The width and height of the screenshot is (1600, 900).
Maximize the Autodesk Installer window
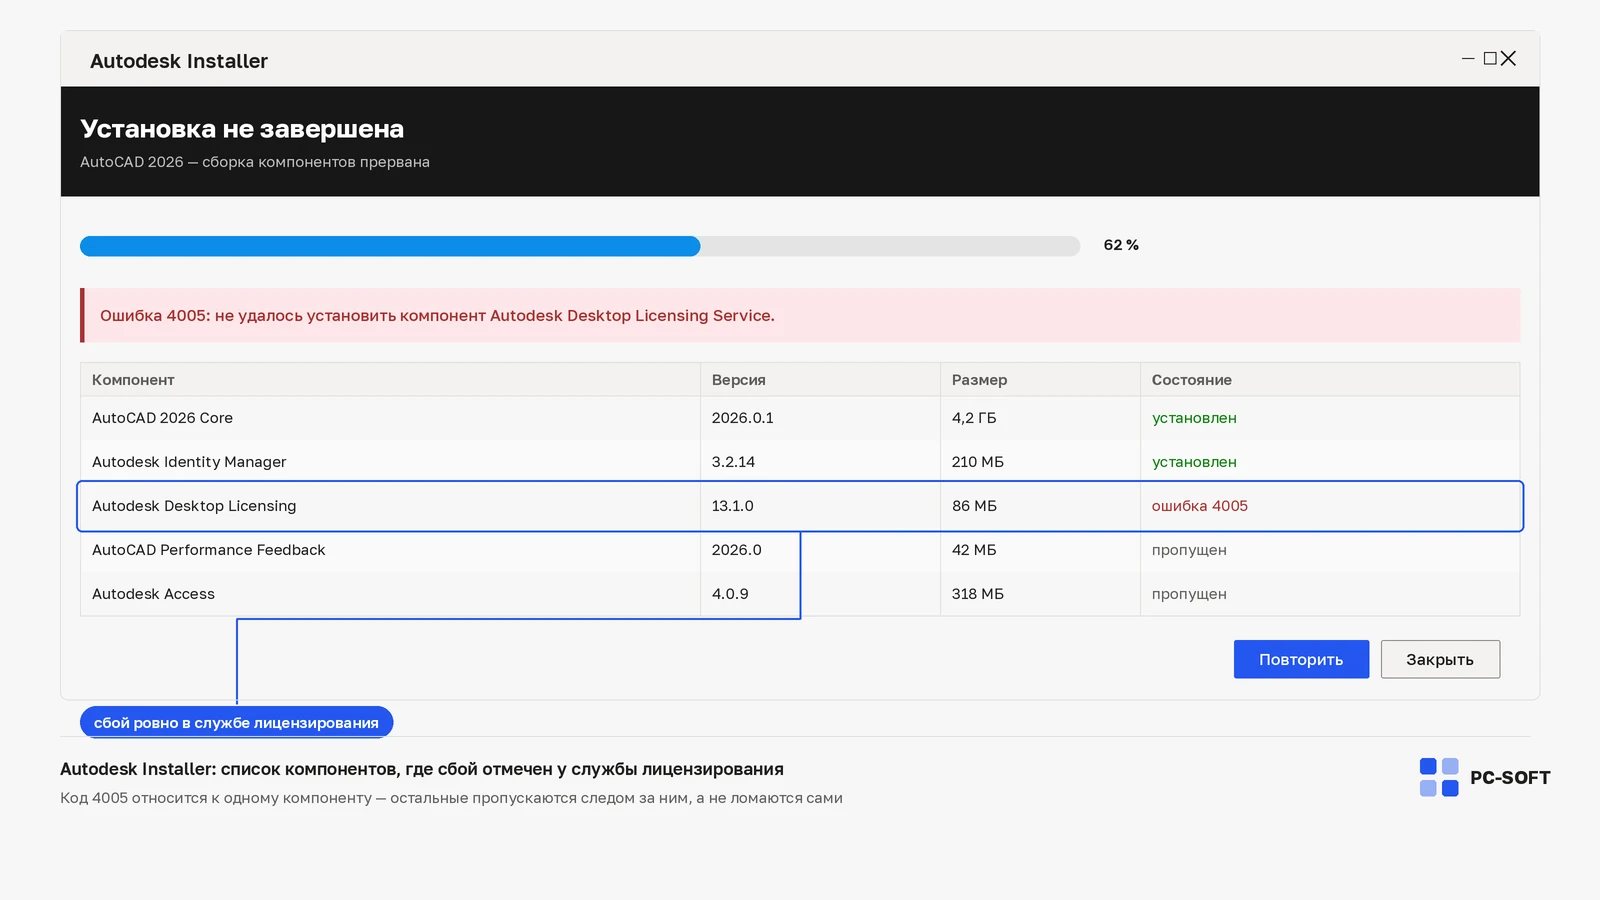click(x=1490, y=59)
